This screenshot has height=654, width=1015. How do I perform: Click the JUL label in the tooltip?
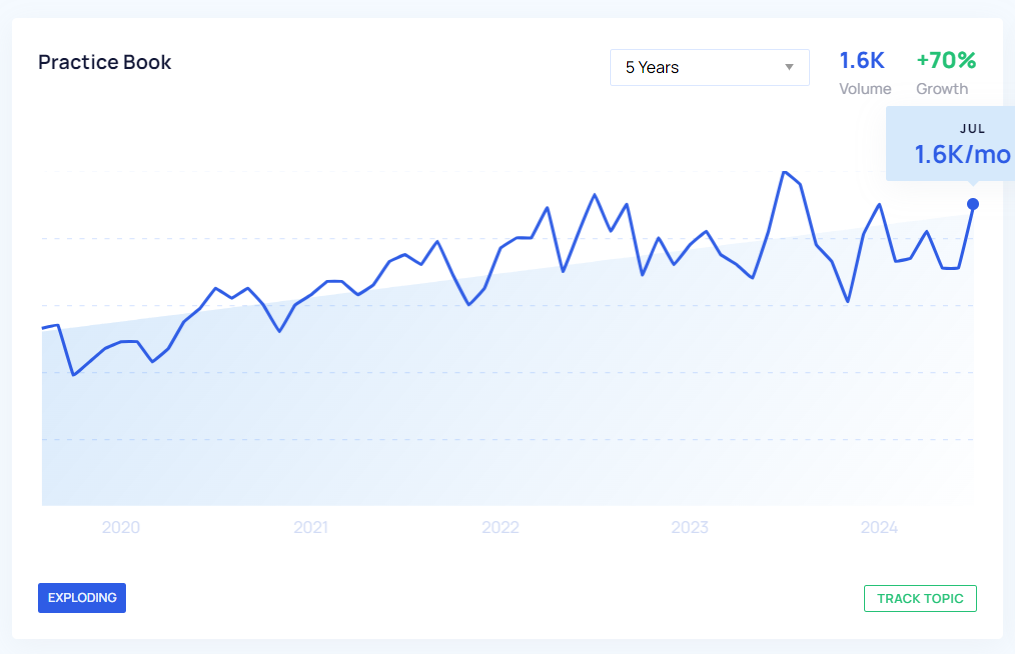coord(972,129)
